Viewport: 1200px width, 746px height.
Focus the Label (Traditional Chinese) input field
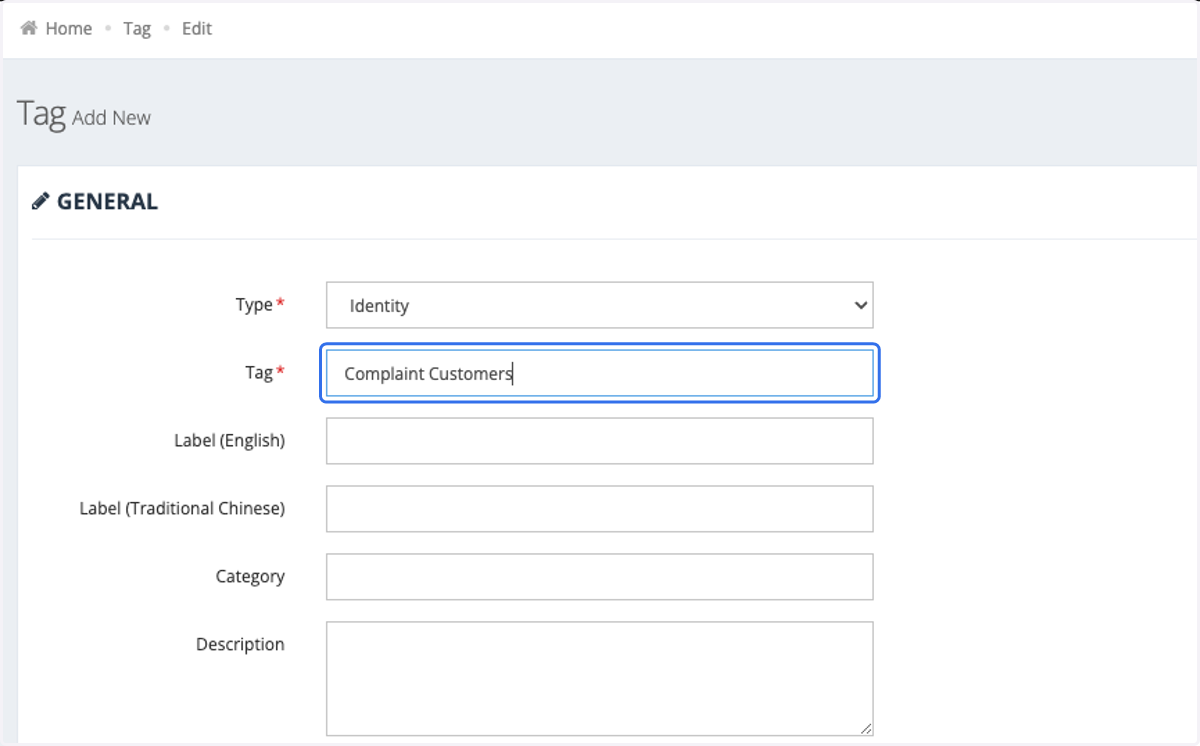coord(600,509)
